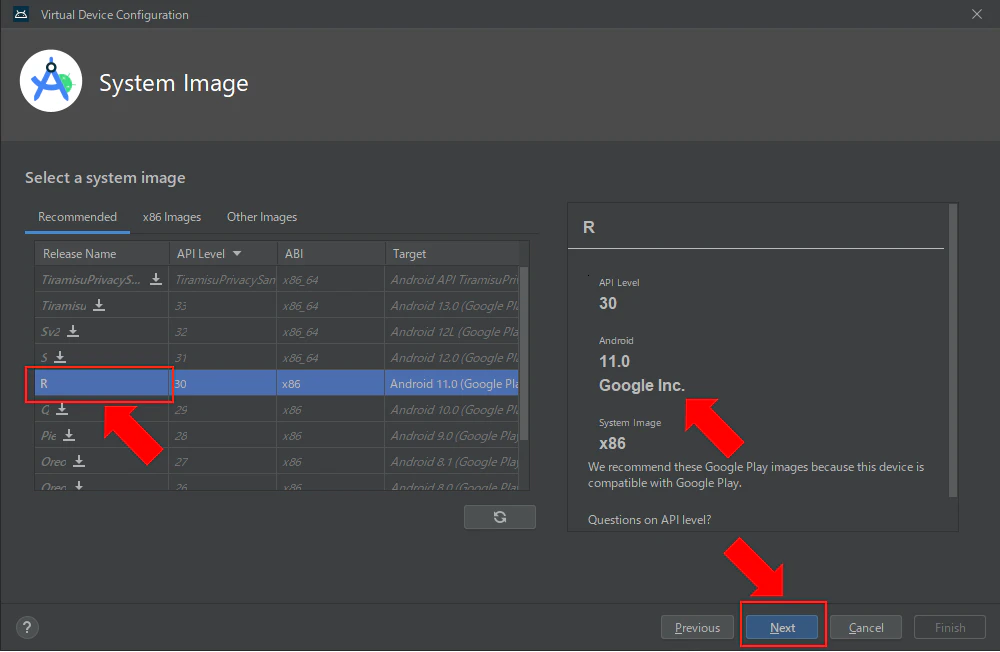Select the API level 30 cell
Image resolution: width=1000 pixels, height=652 pixels.
(x=223, y=383)
